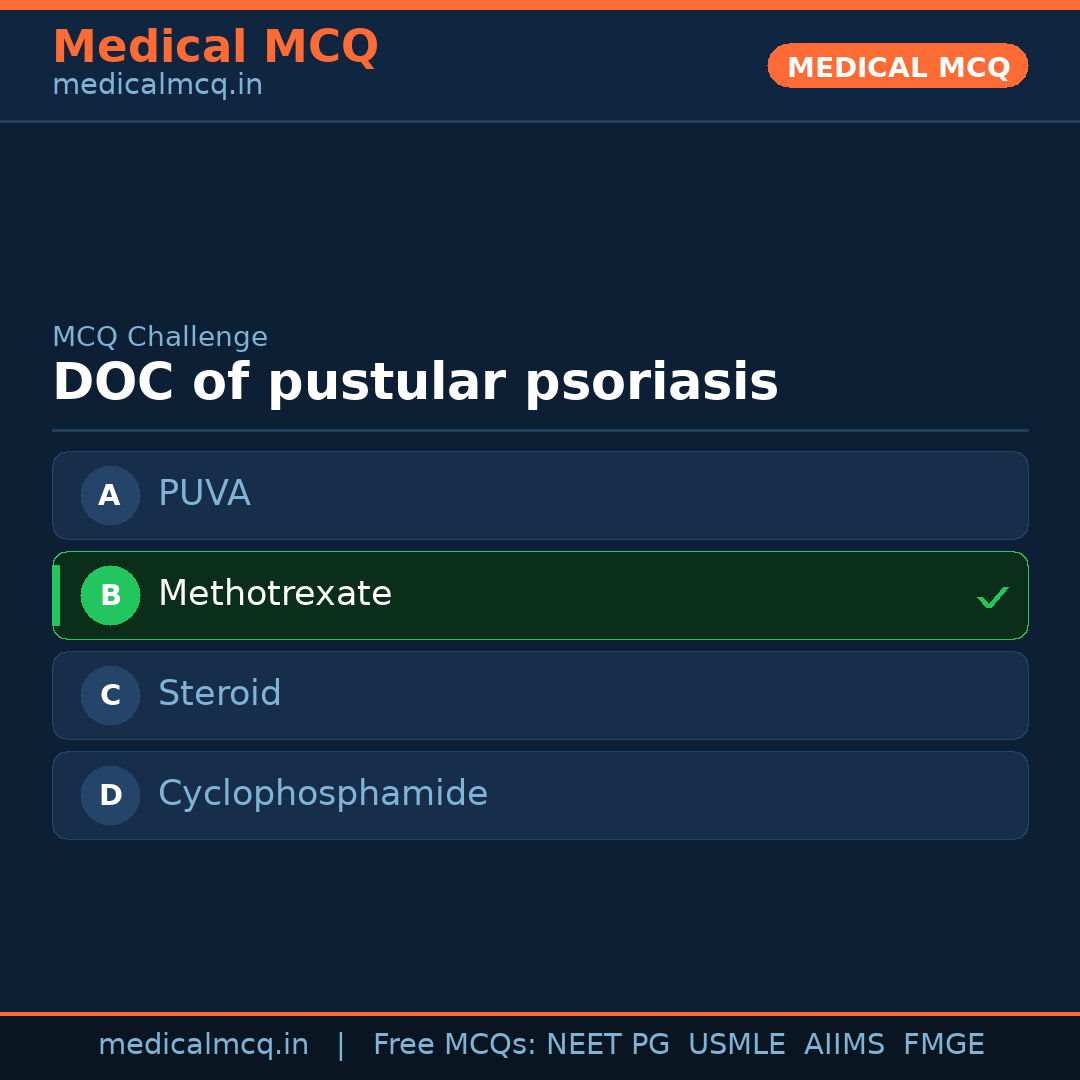Select answer option Steroid

540,695
